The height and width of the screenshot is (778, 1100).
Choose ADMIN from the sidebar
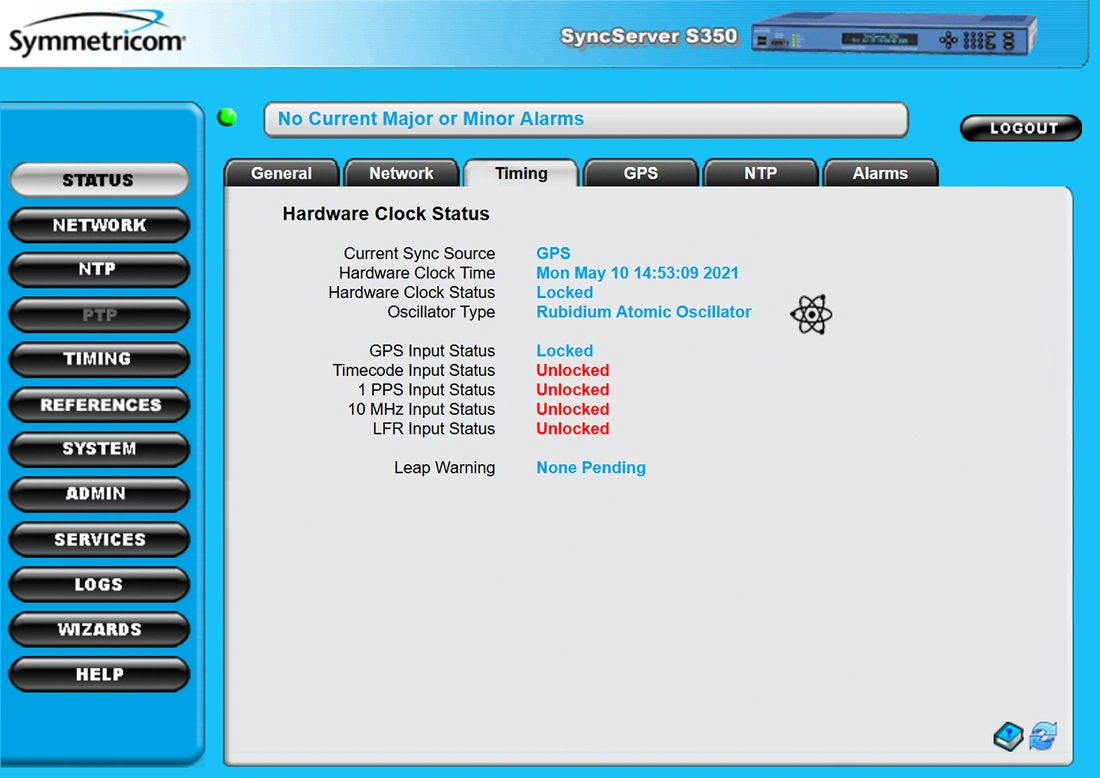tap(99, 494)
